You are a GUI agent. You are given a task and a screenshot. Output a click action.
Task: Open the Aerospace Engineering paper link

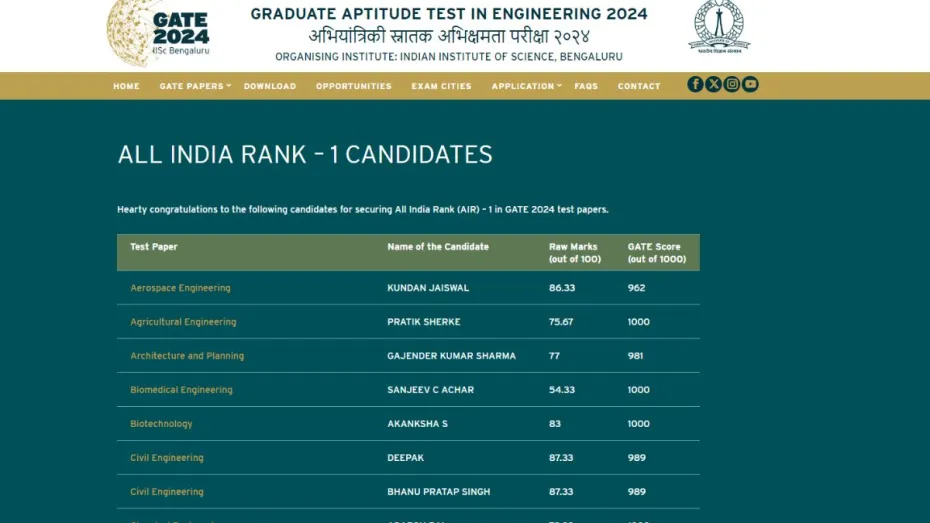tap(180, 288)
